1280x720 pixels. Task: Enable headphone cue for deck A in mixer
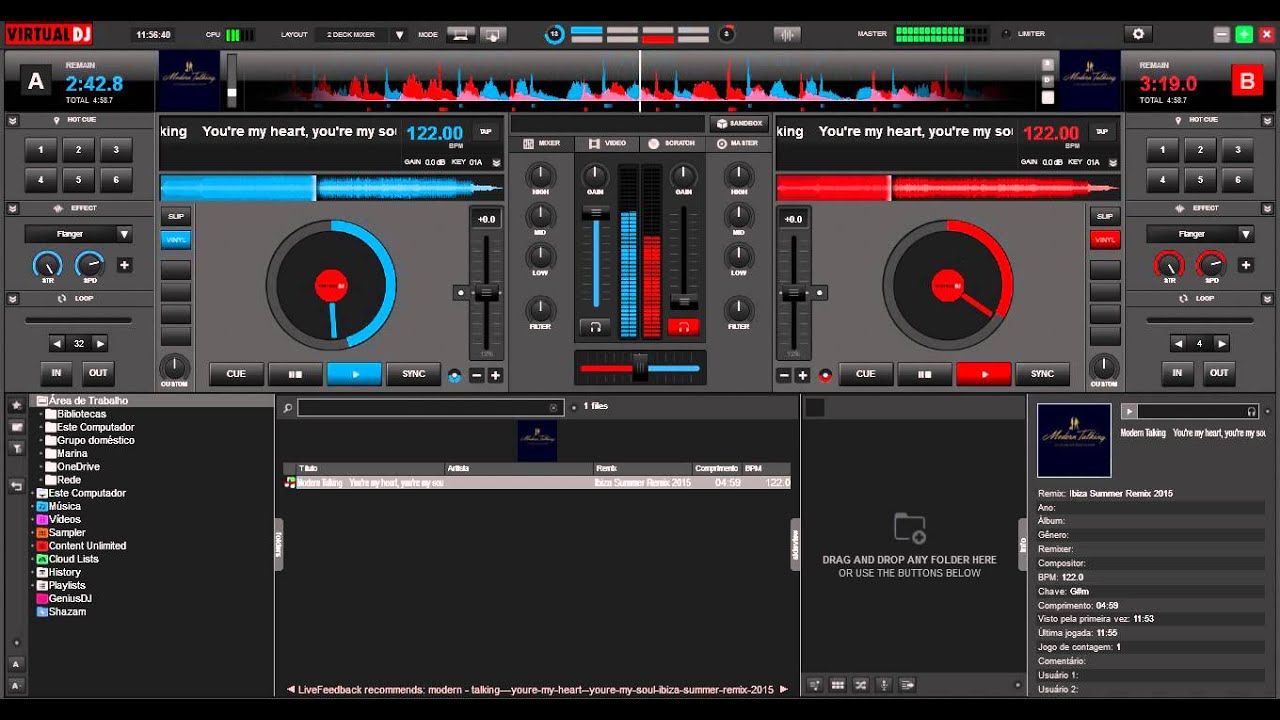tap(595, 327)
